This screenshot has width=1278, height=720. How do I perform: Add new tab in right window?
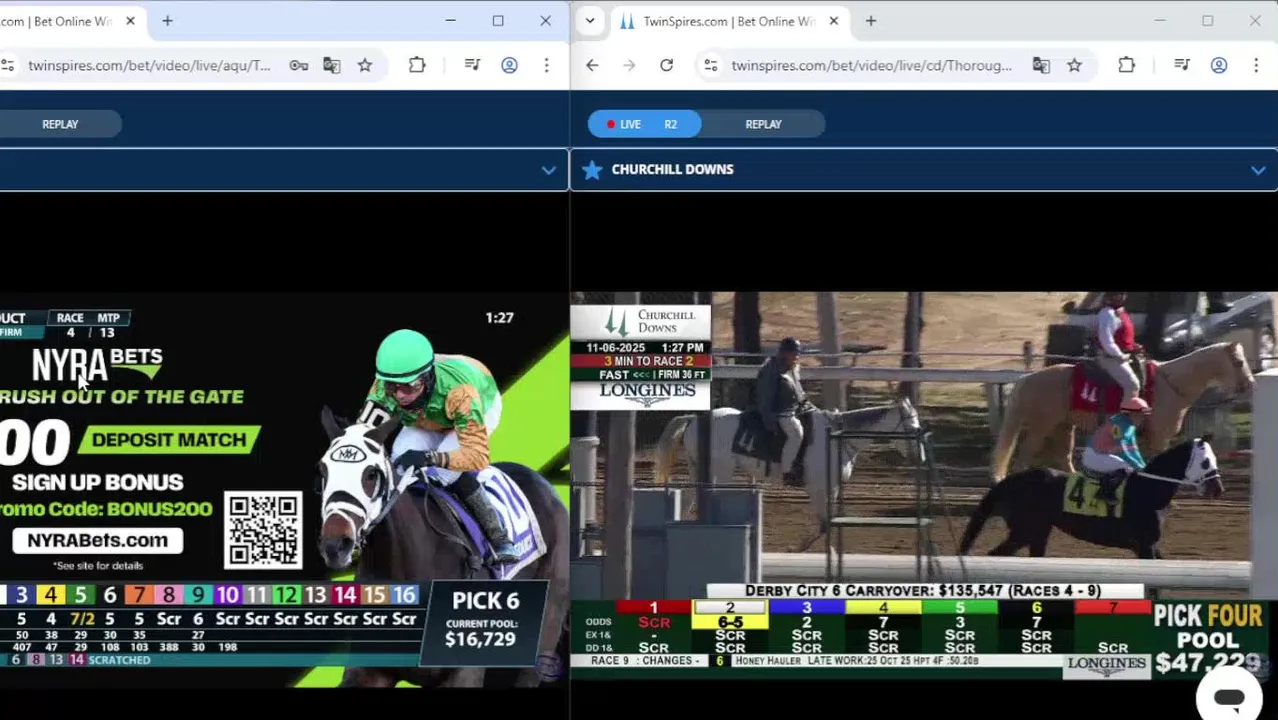870,20
